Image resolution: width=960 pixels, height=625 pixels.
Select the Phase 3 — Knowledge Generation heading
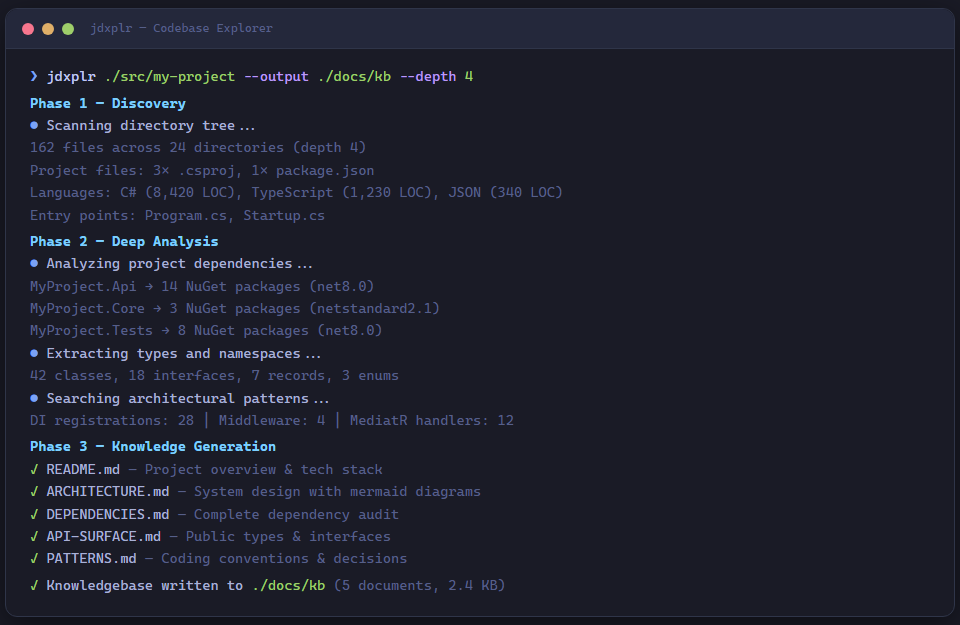tap(152, 447)
